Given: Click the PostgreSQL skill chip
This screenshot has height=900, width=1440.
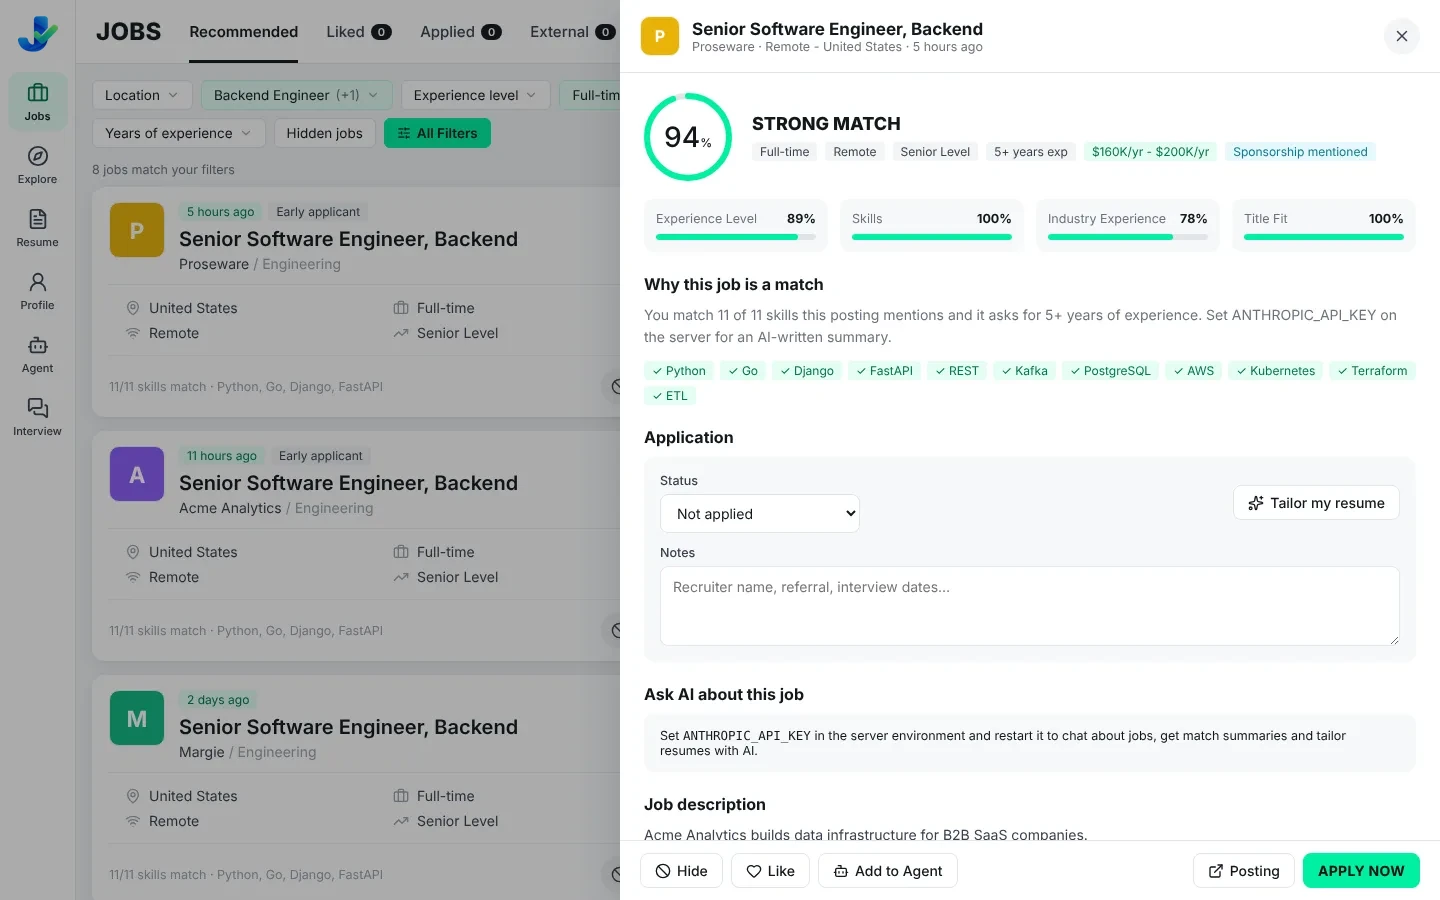Looking at the screenshot, I should 1110,371.
